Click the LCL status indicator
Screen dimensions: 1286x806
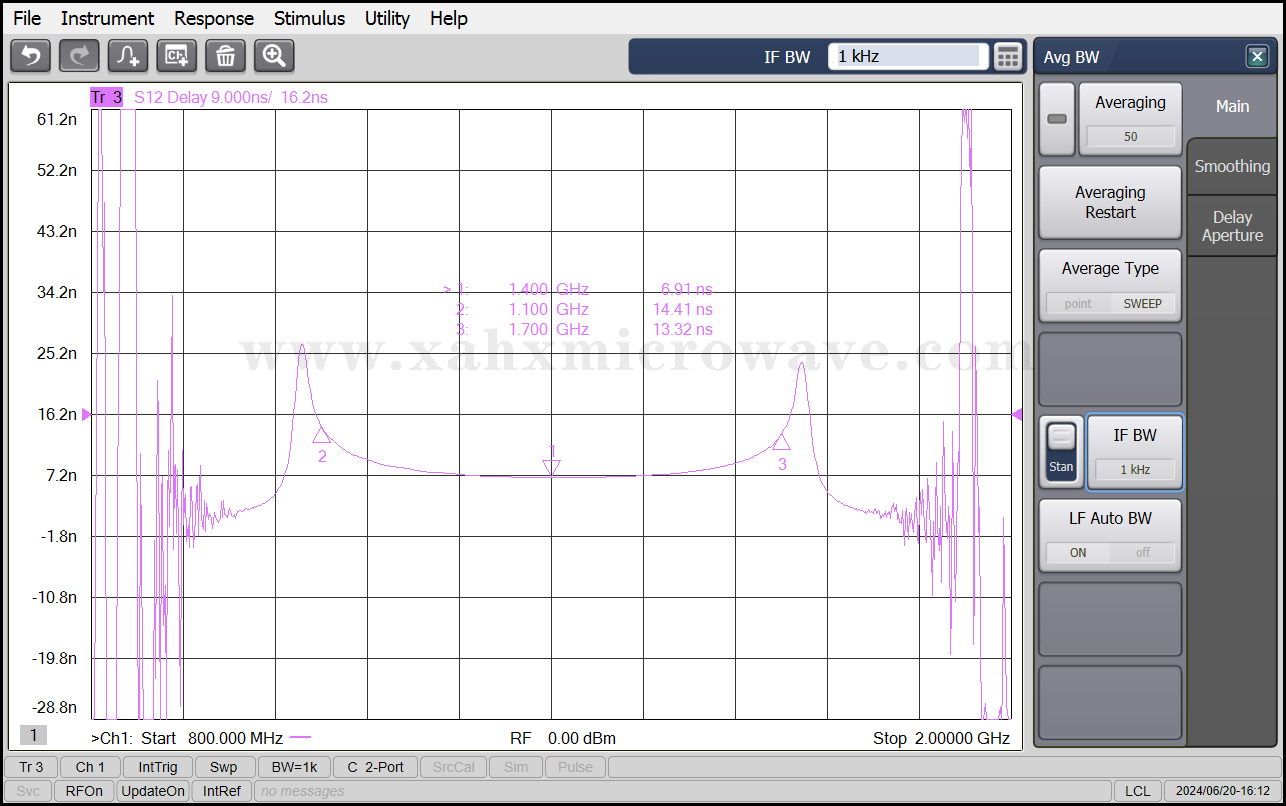pos(1137,791)
